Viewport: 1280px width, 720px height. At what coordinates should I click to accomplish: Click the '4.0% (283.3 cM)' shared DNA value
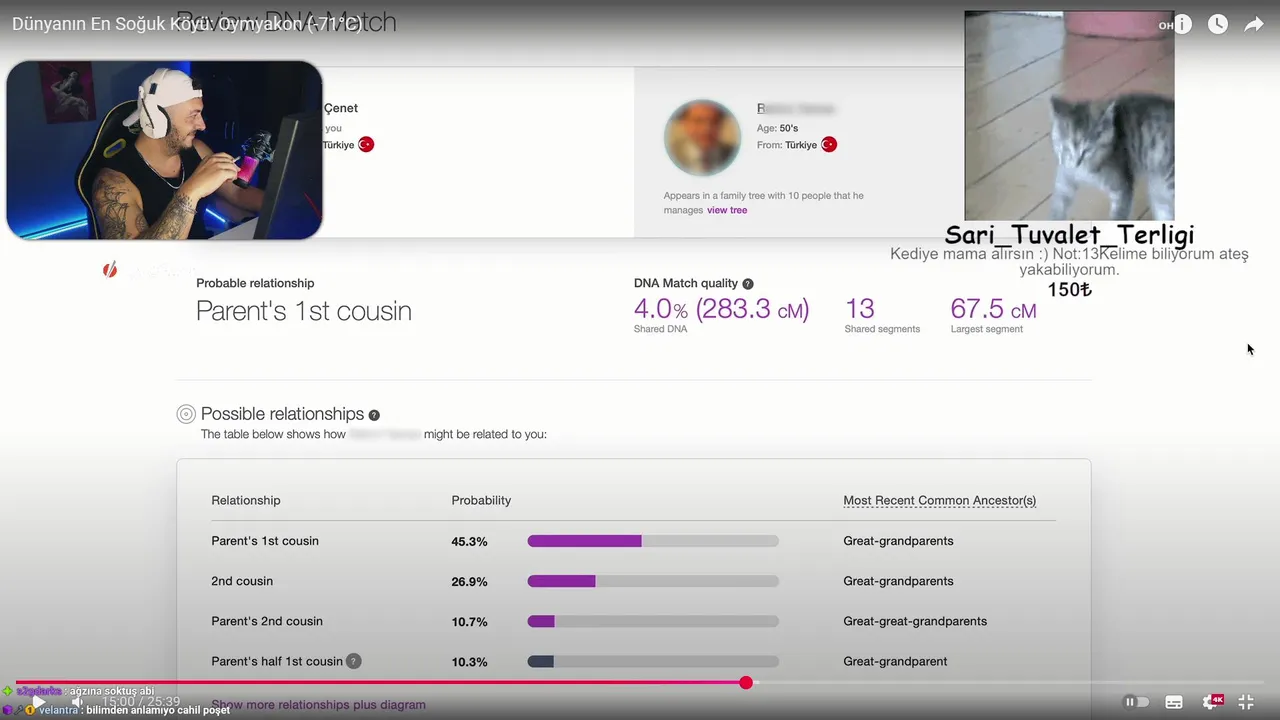coord(721,309)
